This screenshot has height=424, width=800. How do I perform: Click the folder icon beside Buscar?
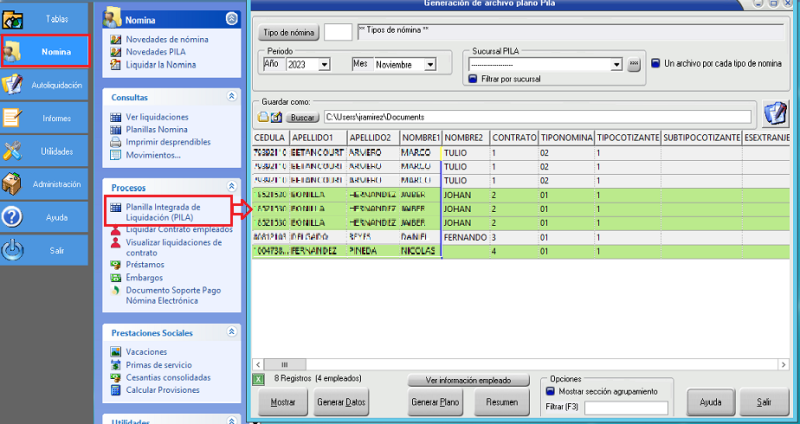point(265,117)
